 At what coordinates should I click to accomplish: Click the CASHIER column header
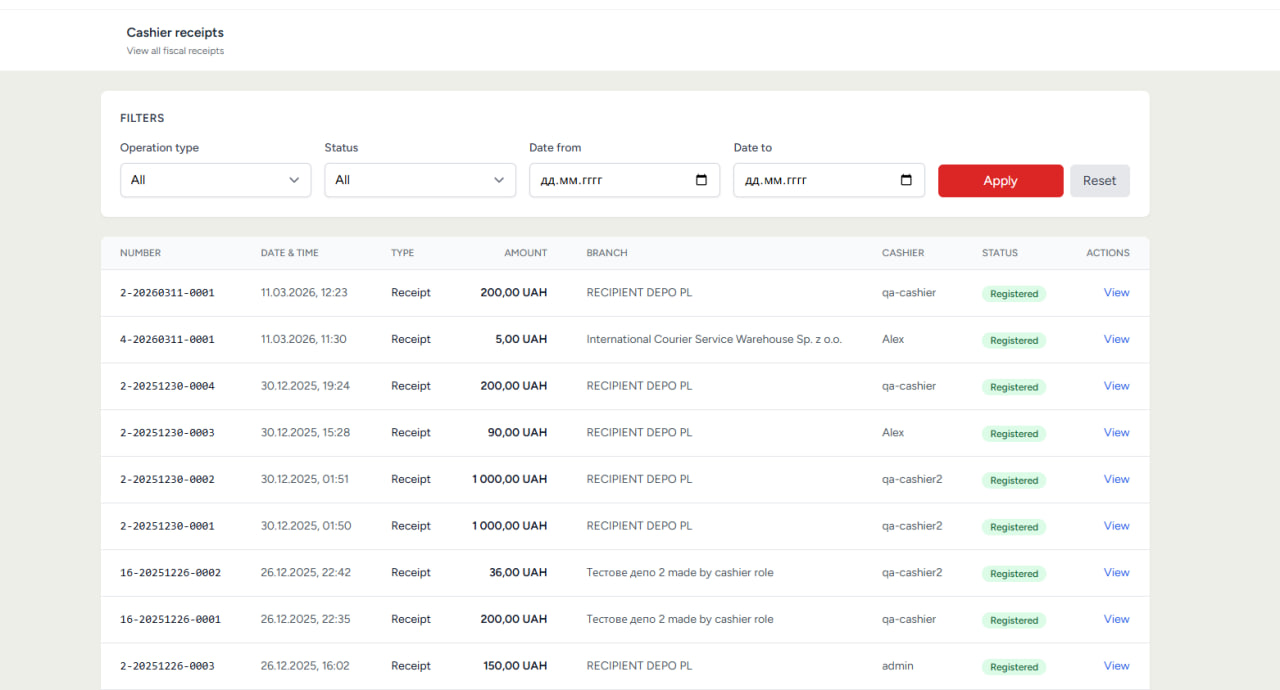coord(903,253)
